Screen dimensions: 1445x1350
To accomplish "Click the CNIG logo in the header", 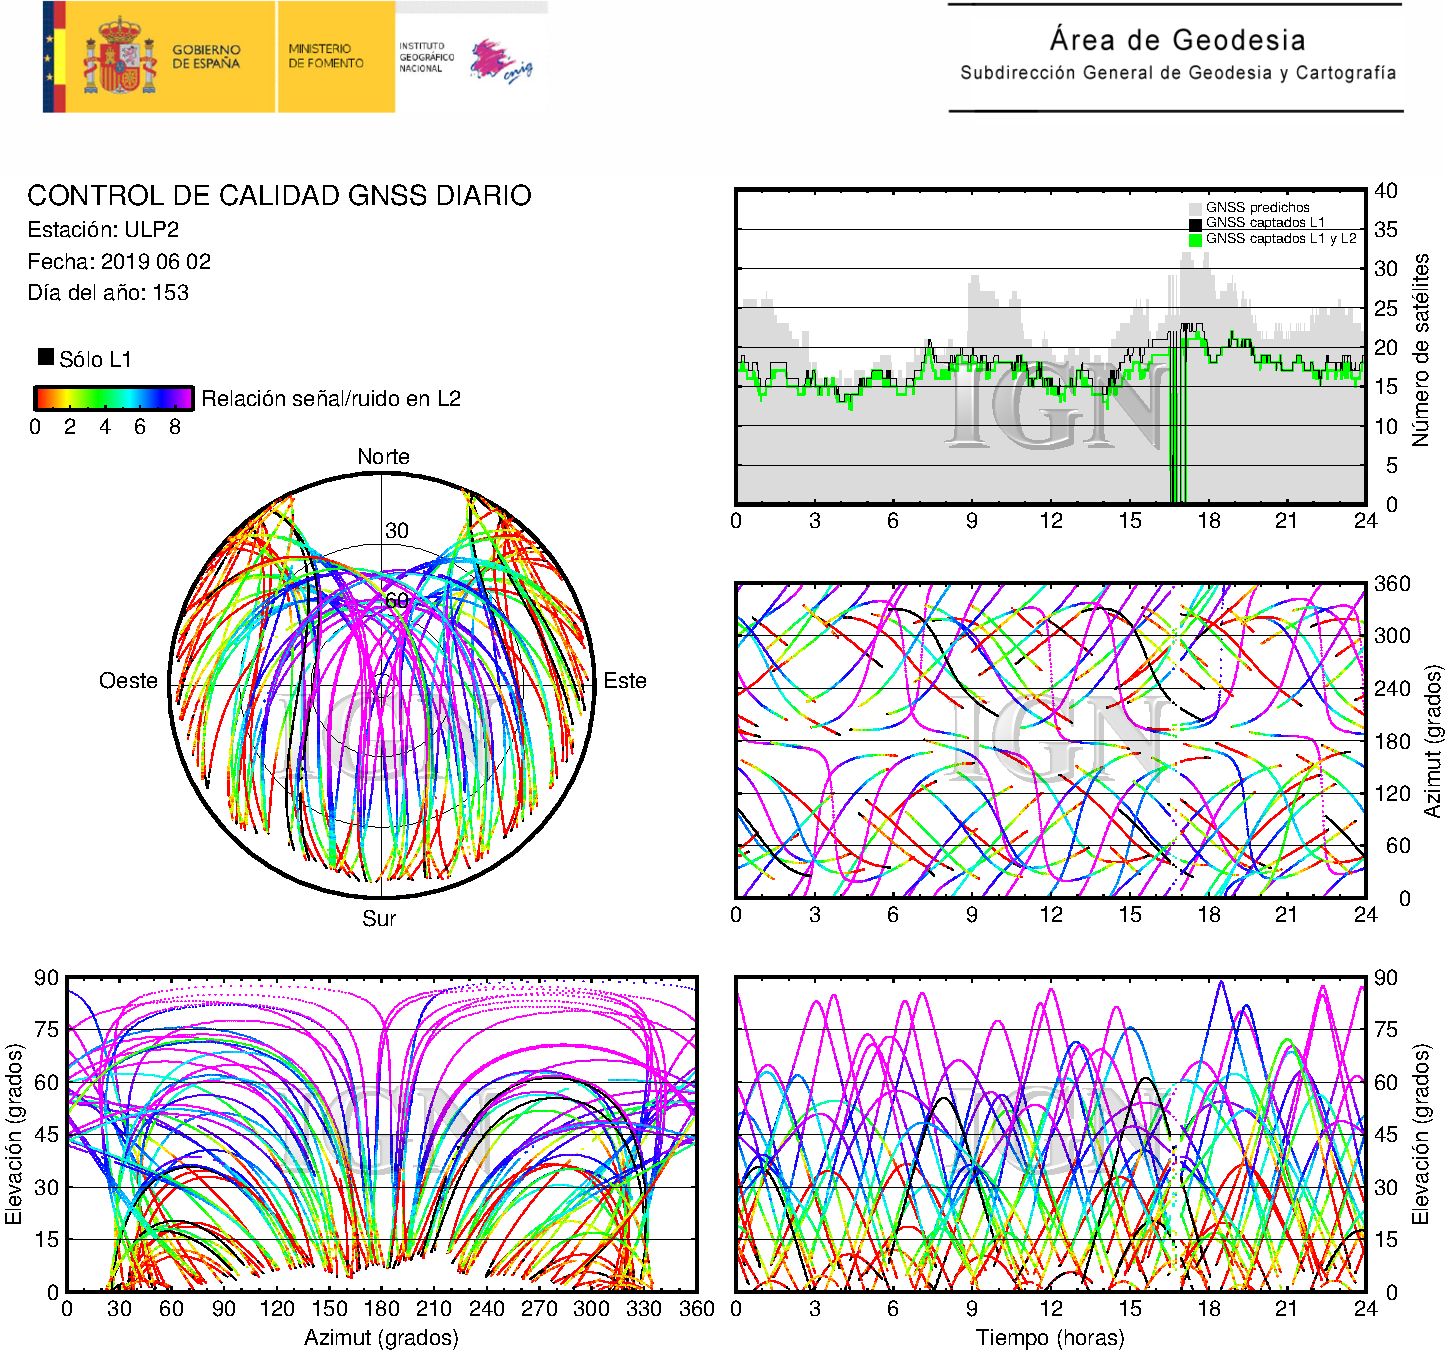I will (501, 61).
